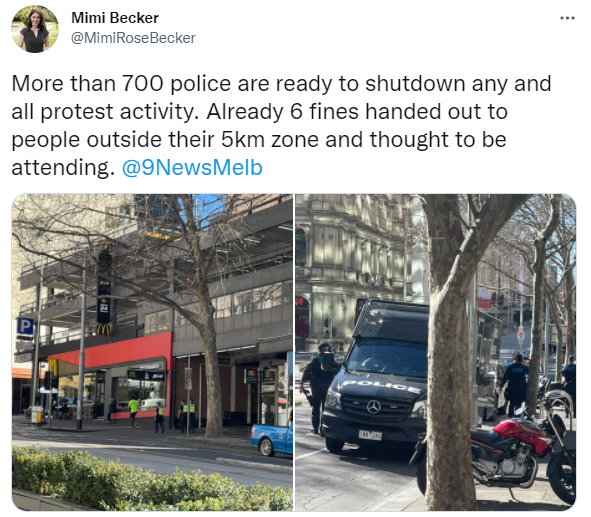591x517 pixels.
Task: Click the blue P parking sign in photo
Action: pyautogui.click(x=25, y=326)
